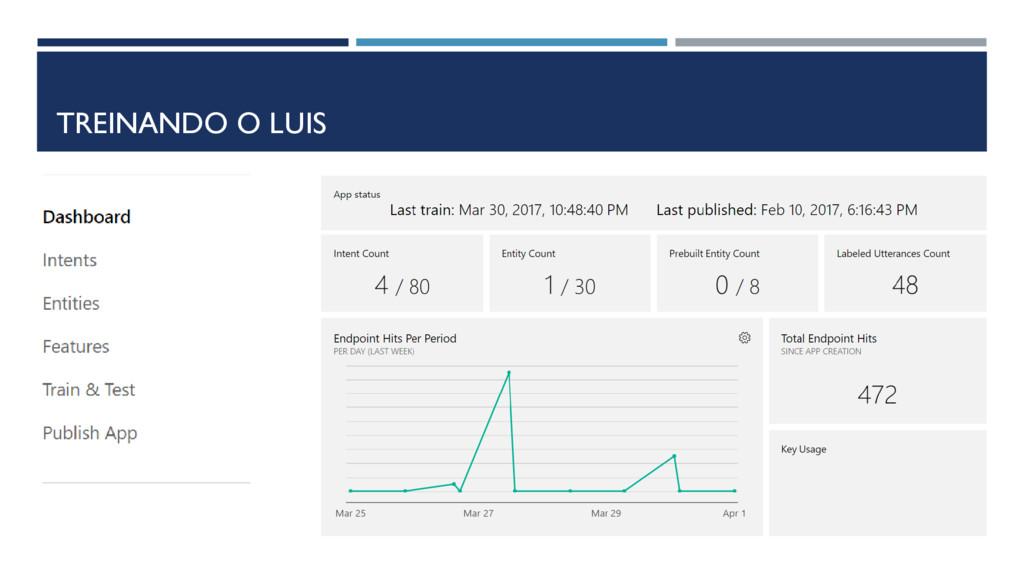Viewport: 1024px width, 576px height.
Task: Click the highest peak point on chart
Action: (509, 373)
